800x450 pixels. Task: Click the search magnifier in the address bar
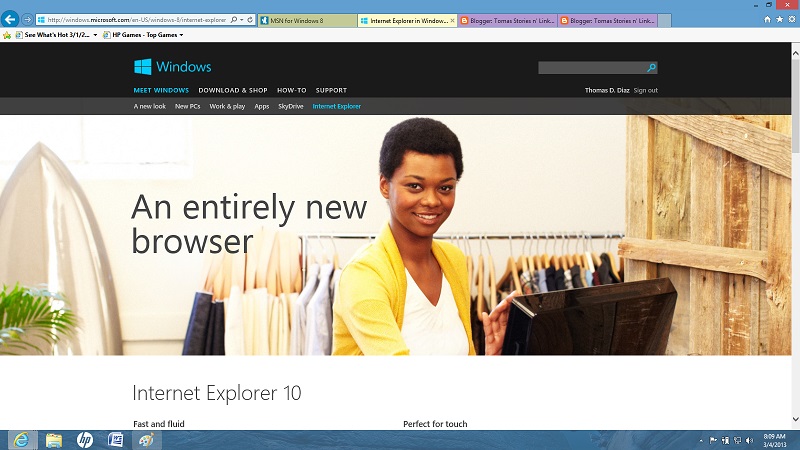click(234, 20)
